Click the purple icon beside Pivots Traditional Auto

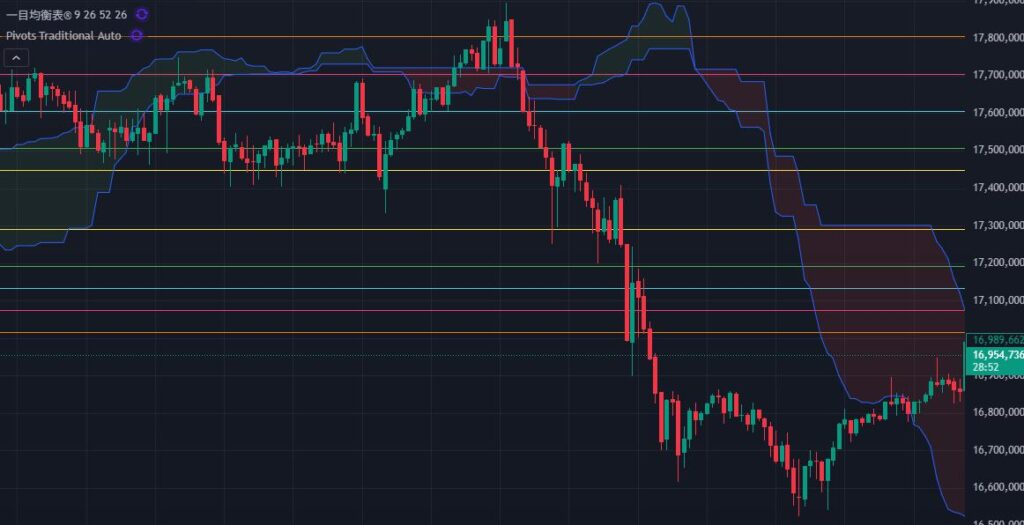tap(136, 35)
